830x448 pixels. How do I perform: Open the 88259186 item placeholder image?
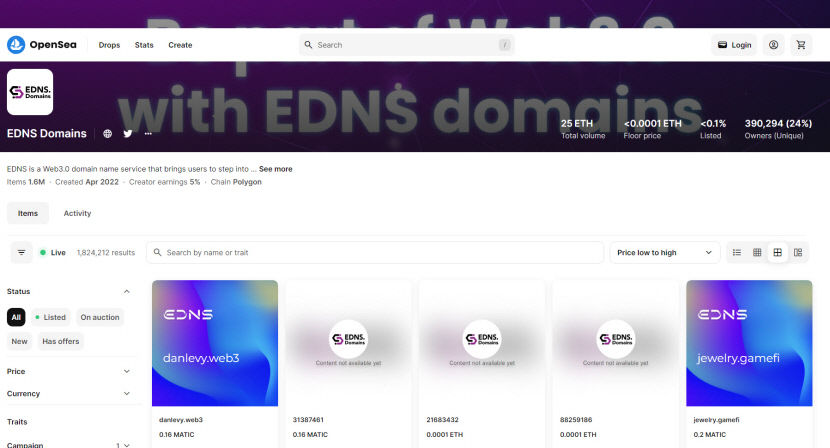(616, 343)
